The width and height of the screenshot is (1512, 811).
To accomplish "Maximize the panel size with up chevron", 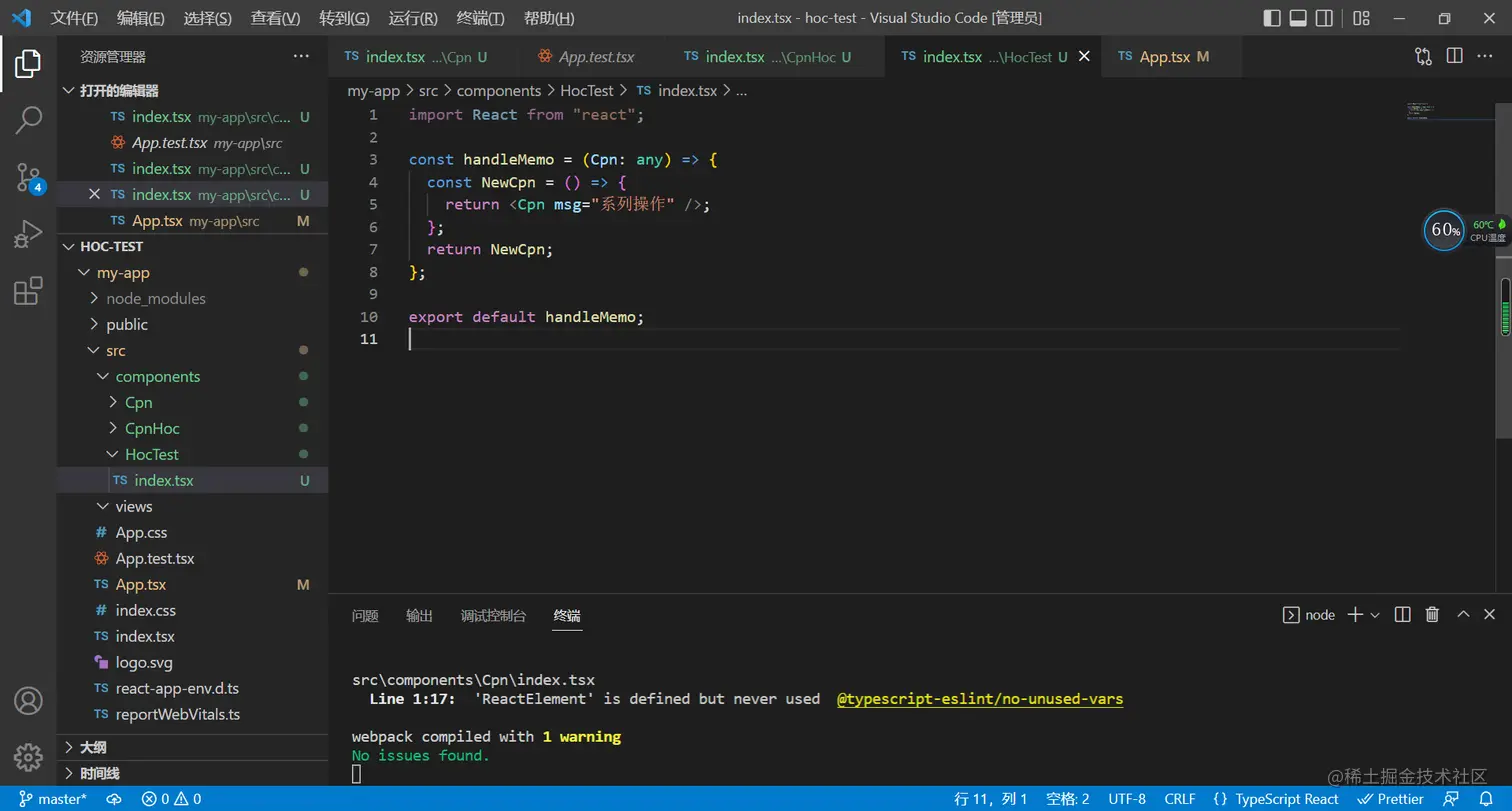I will tap(1463, 615).
